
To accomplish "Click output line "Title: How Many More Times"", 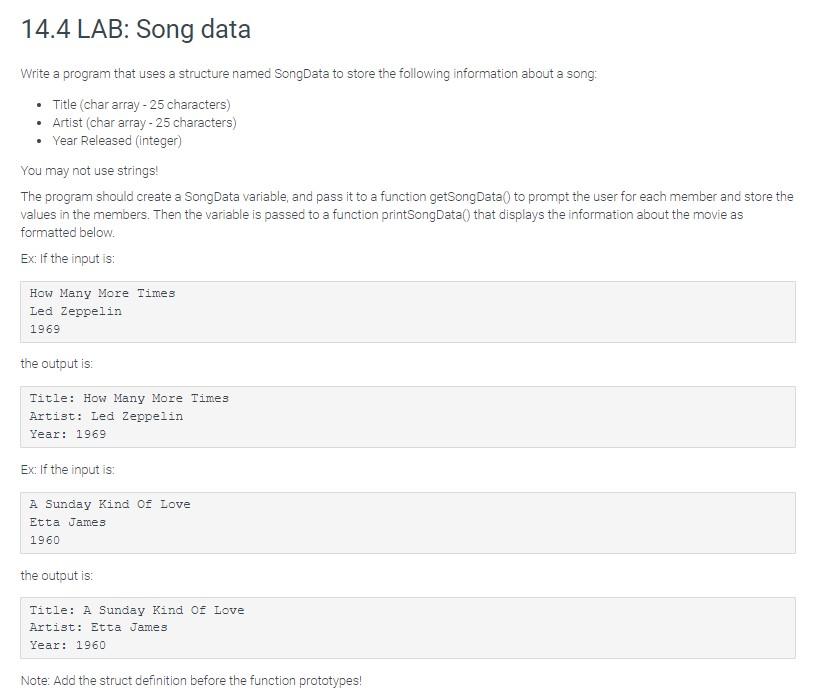I will [129, 398].
